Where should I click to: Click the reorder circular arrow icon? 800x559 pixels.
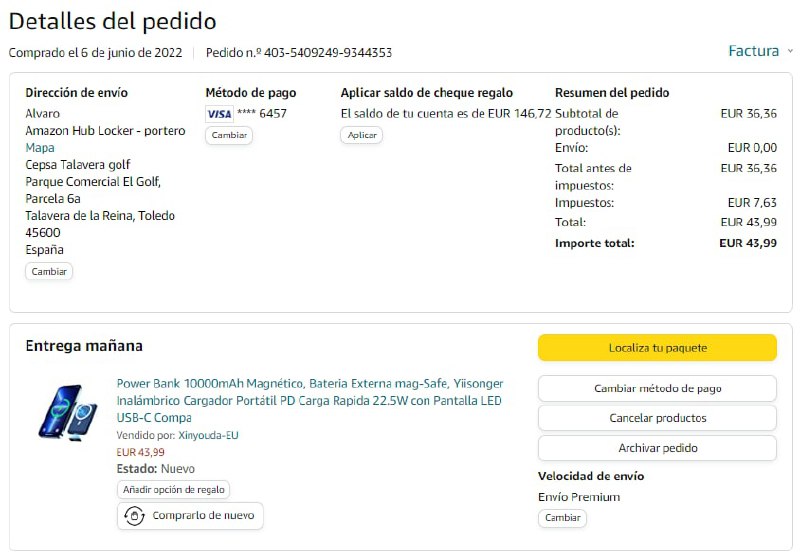[x=134, y=516]
